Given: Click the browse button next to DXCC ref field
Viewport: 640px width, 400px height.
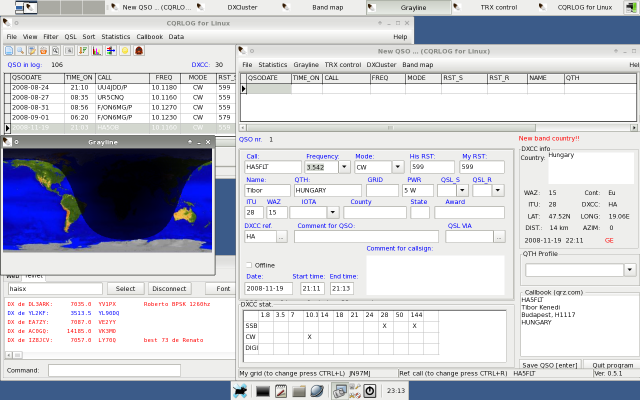Looking at the screenshot, I should (282, 237).
